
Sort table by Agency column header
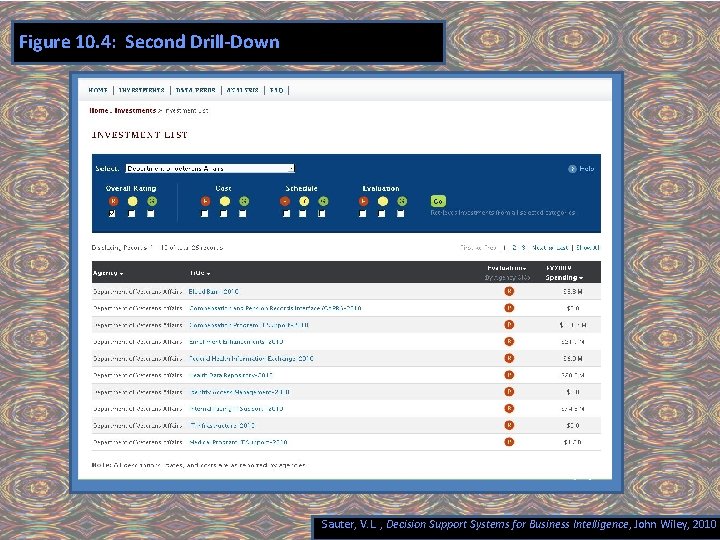click(108, 273)
